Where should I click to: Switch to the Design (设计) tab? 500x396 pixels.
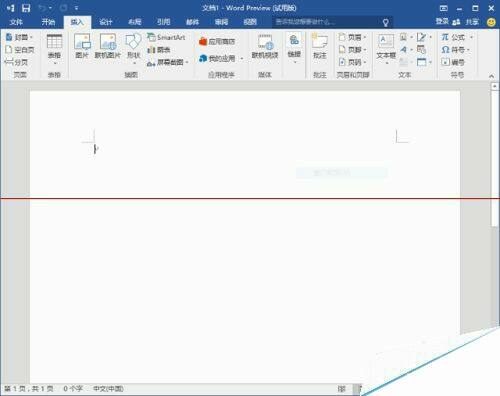pos(106,22)
